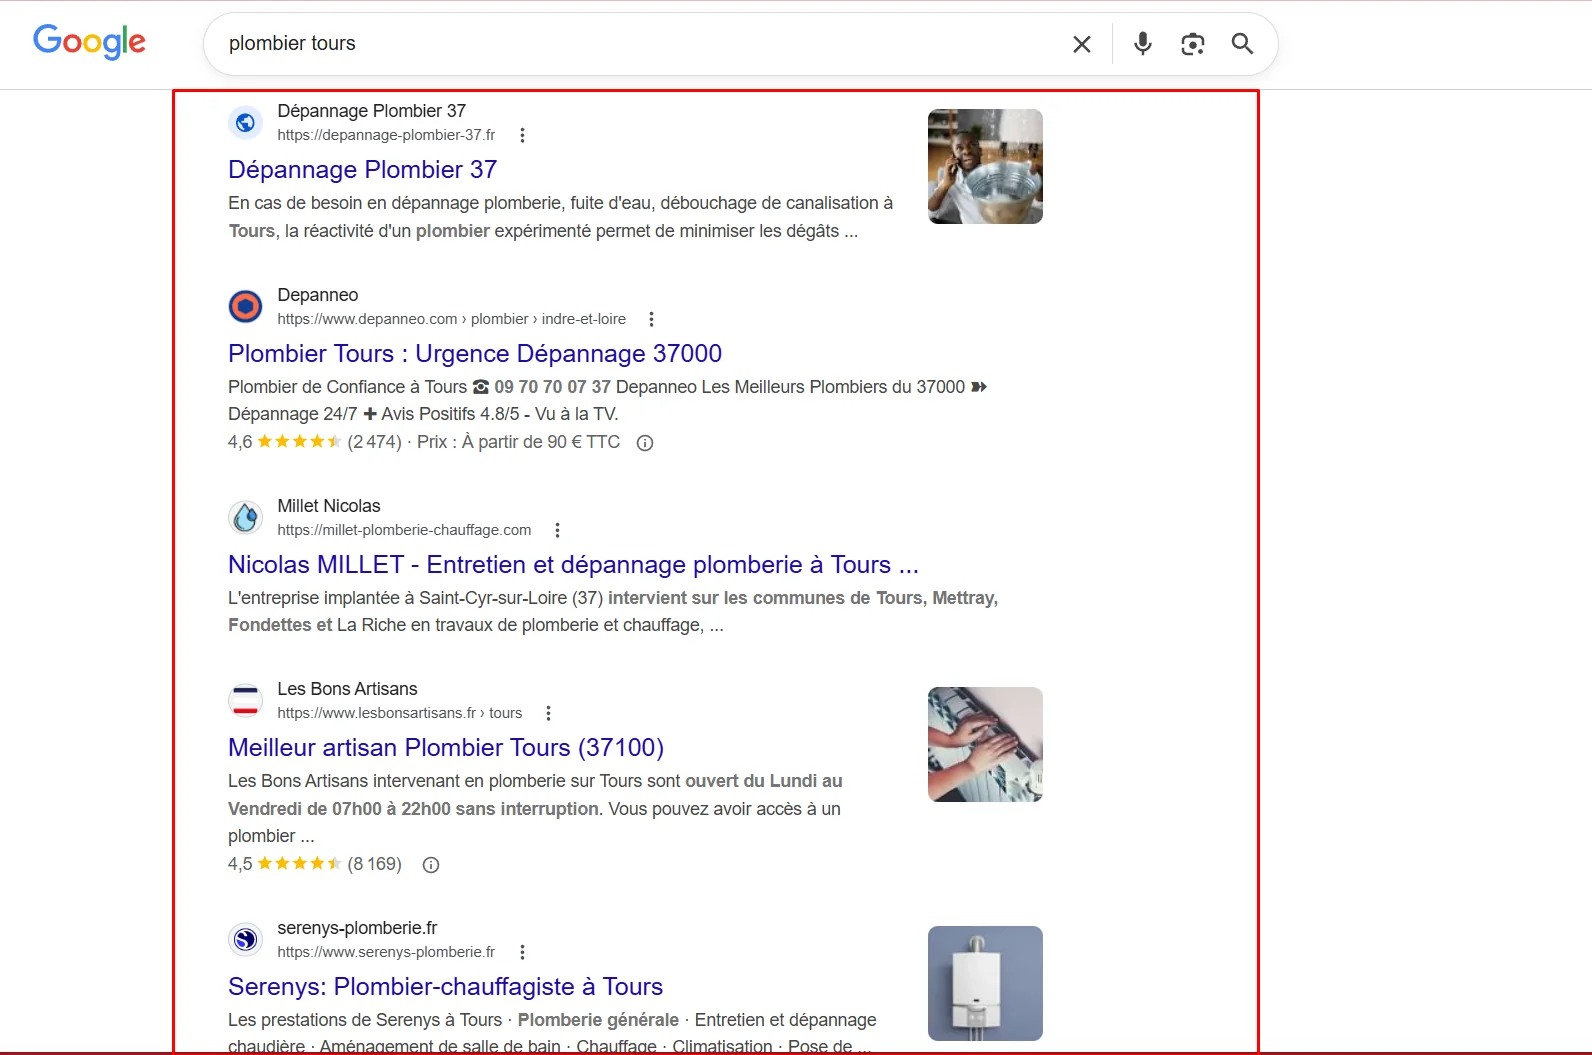Click the URL 'https://depannage-plombier-37.fr'

[386, 135]
